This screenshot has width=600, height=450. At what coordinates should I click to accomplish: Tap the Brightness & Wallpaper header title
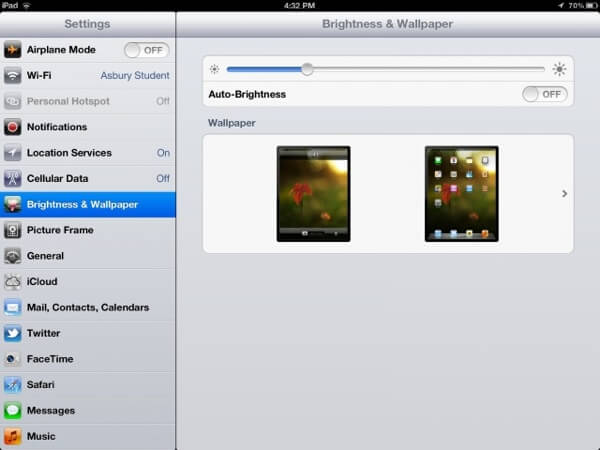[x=387, y=24]
